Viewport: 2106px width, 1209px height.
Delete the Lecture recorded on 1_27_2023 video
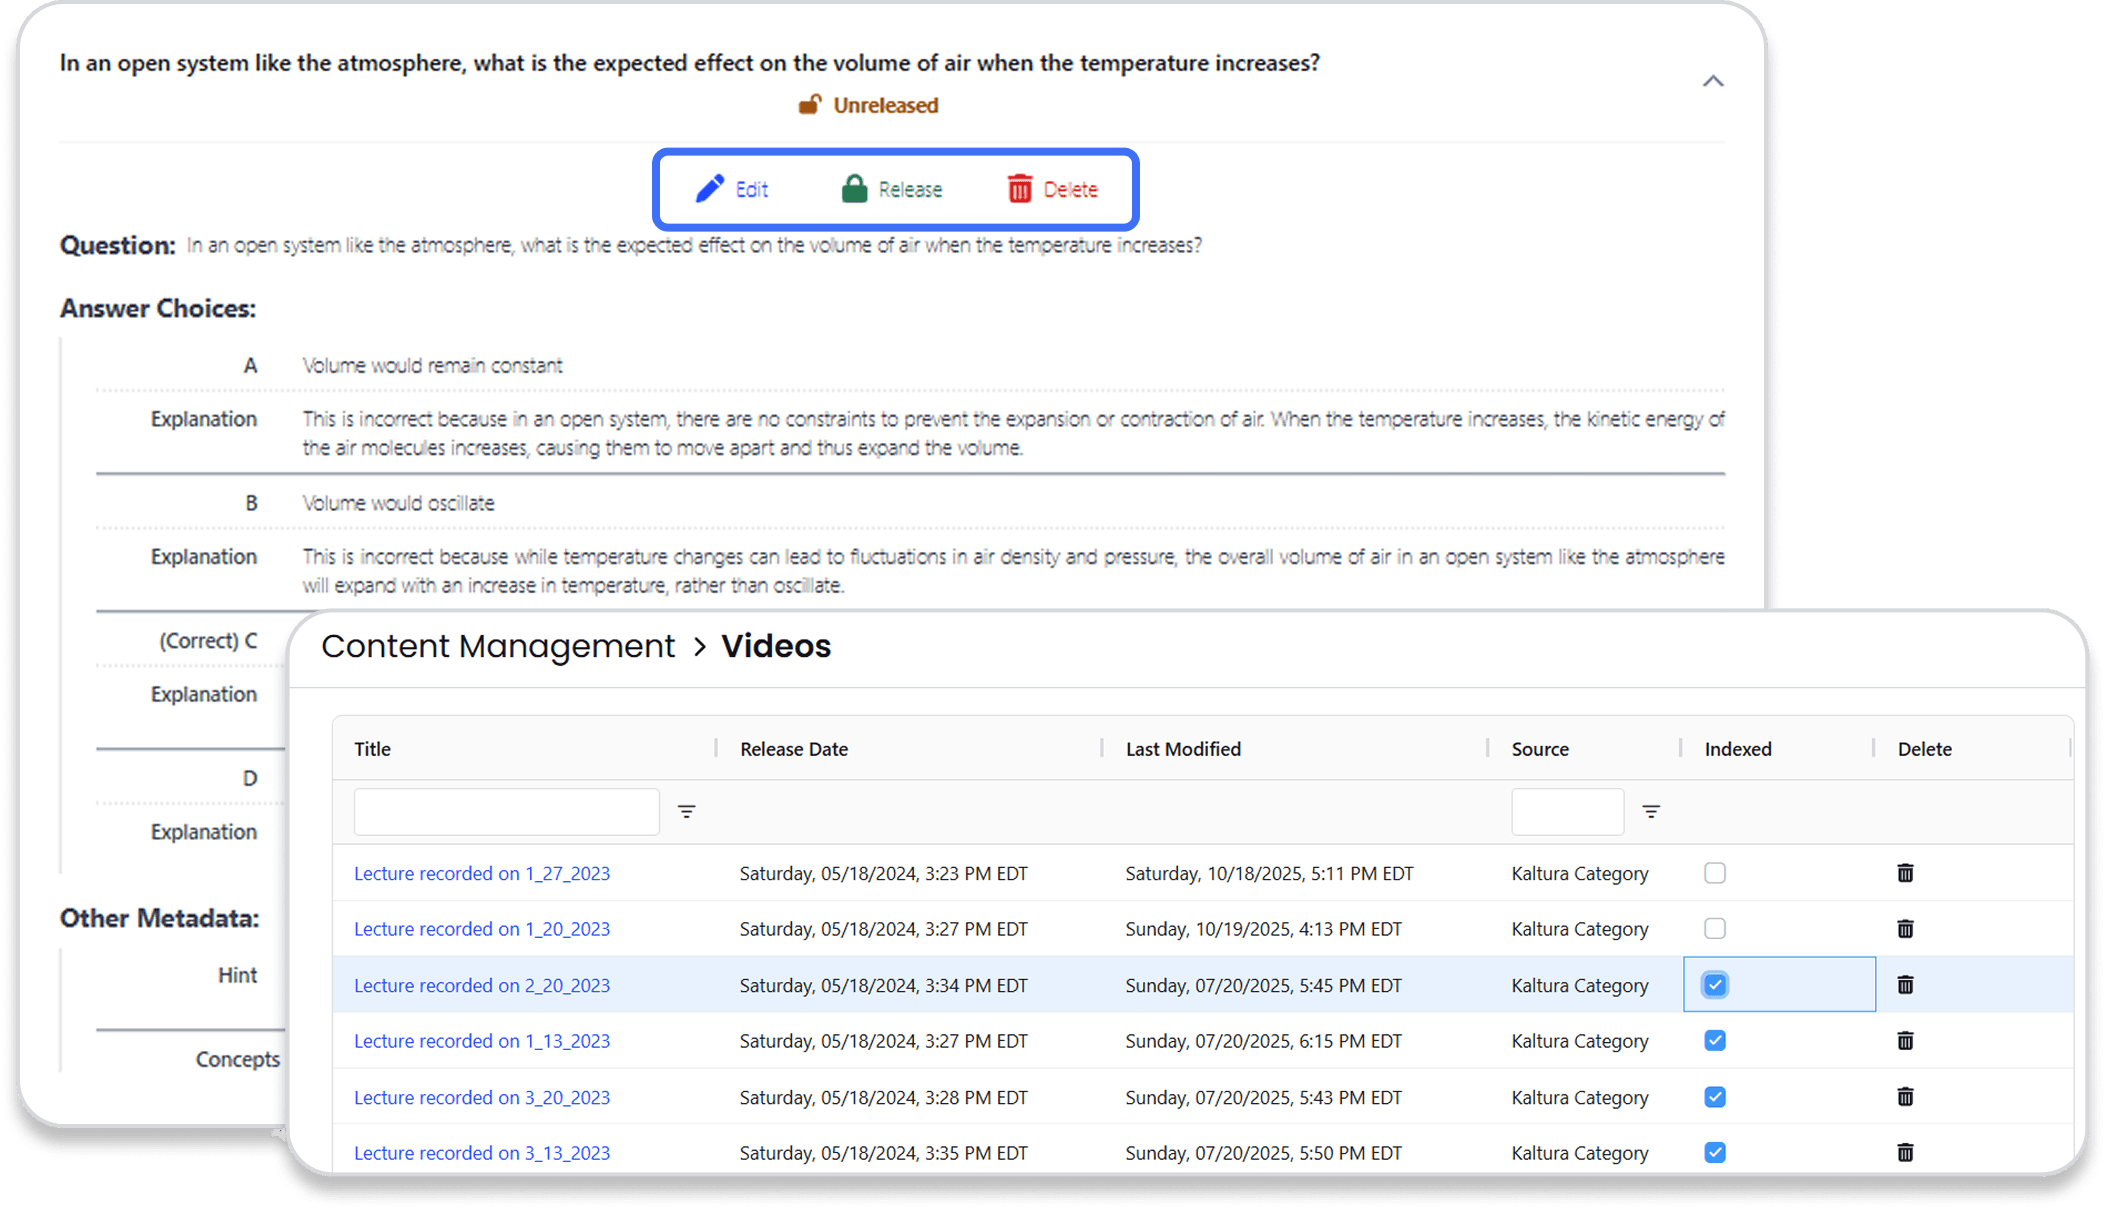pos(1905,873)
